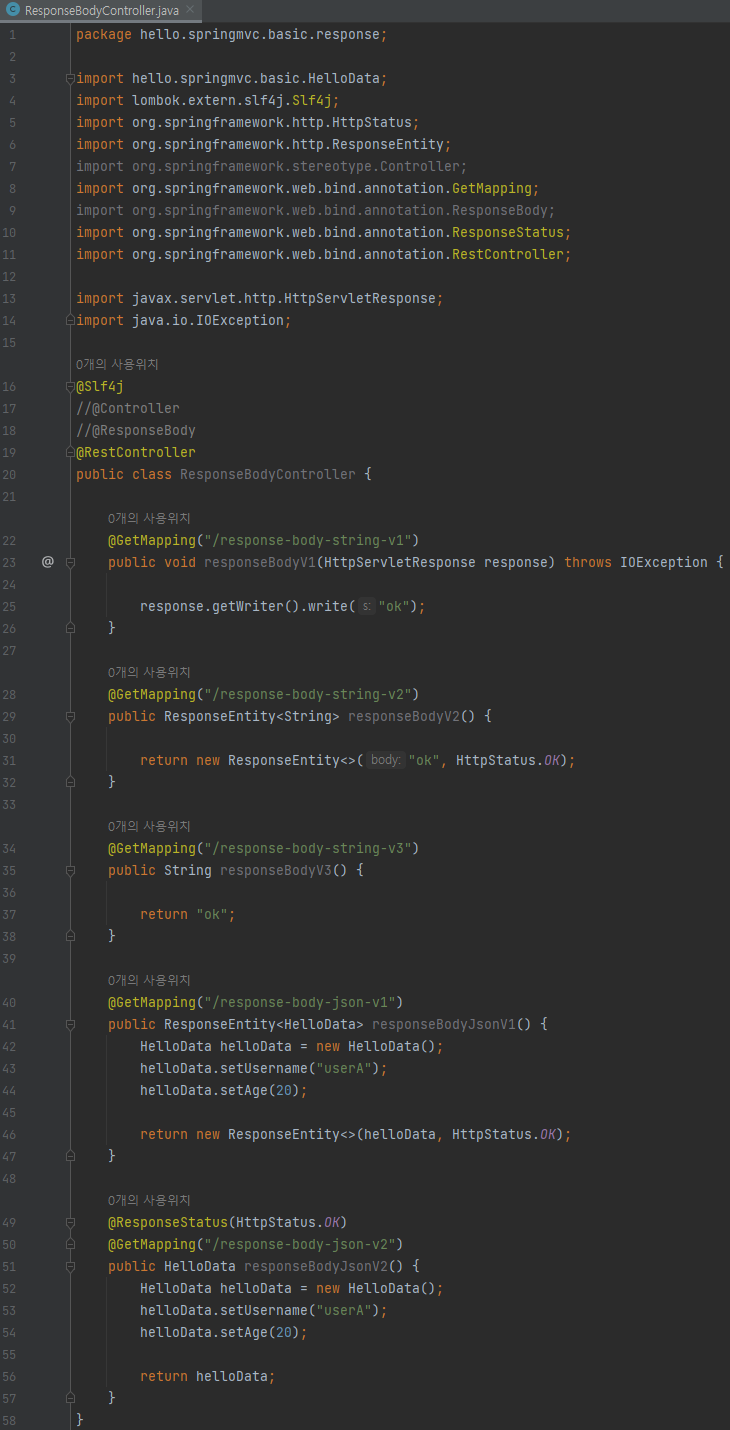Image resolution: width=730 pixels, height=1430 pixels.
Task: Open usages hint above @ResponseStatus annotation
Action: click(x=149, y=1200)
